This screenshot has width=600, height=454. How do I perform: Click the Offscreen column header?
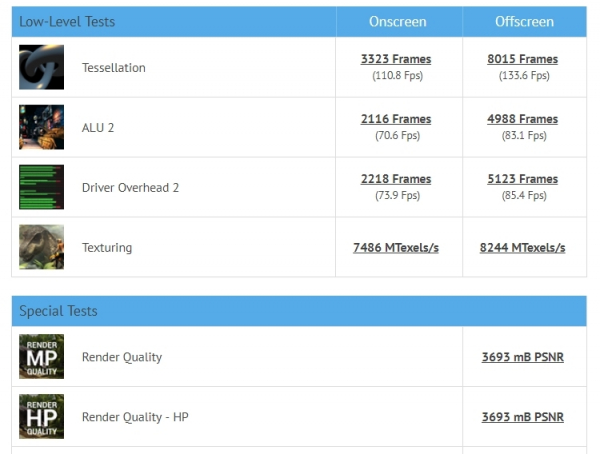pyautogui.click(x=525, y=21)
